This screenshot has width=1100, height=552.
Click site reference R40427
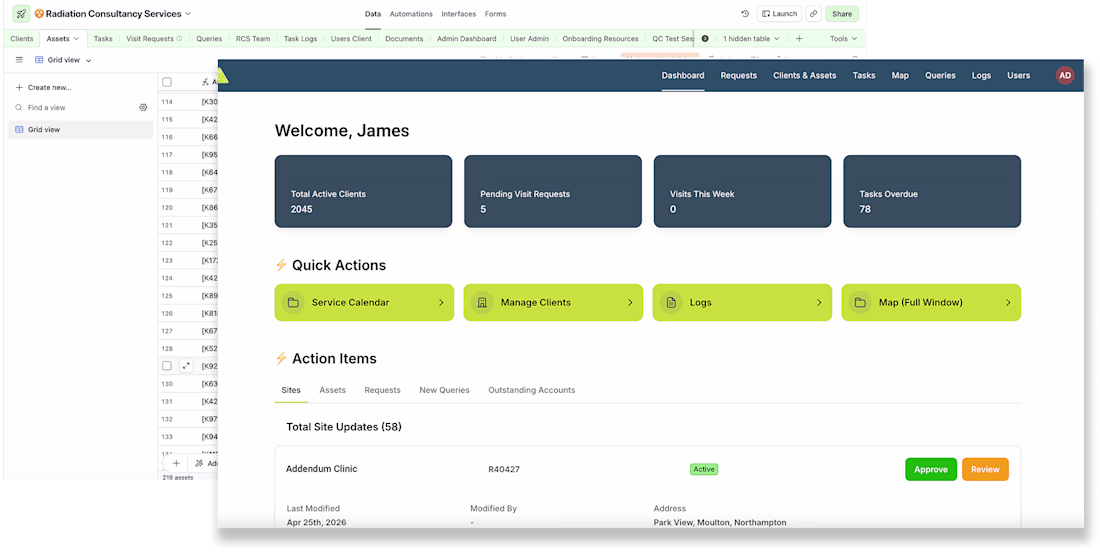[x=504, y=469]
